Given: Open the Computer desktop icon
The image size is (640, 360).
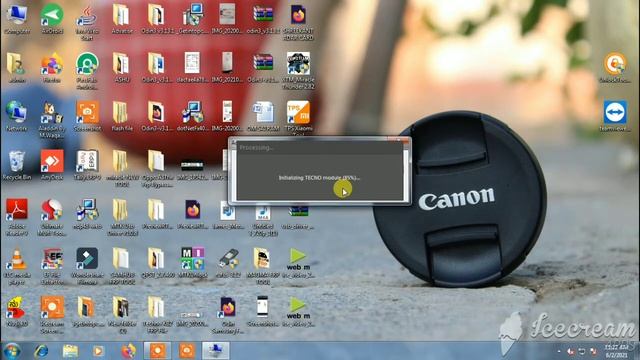Looking at the screenshot, I should point(17,18).
